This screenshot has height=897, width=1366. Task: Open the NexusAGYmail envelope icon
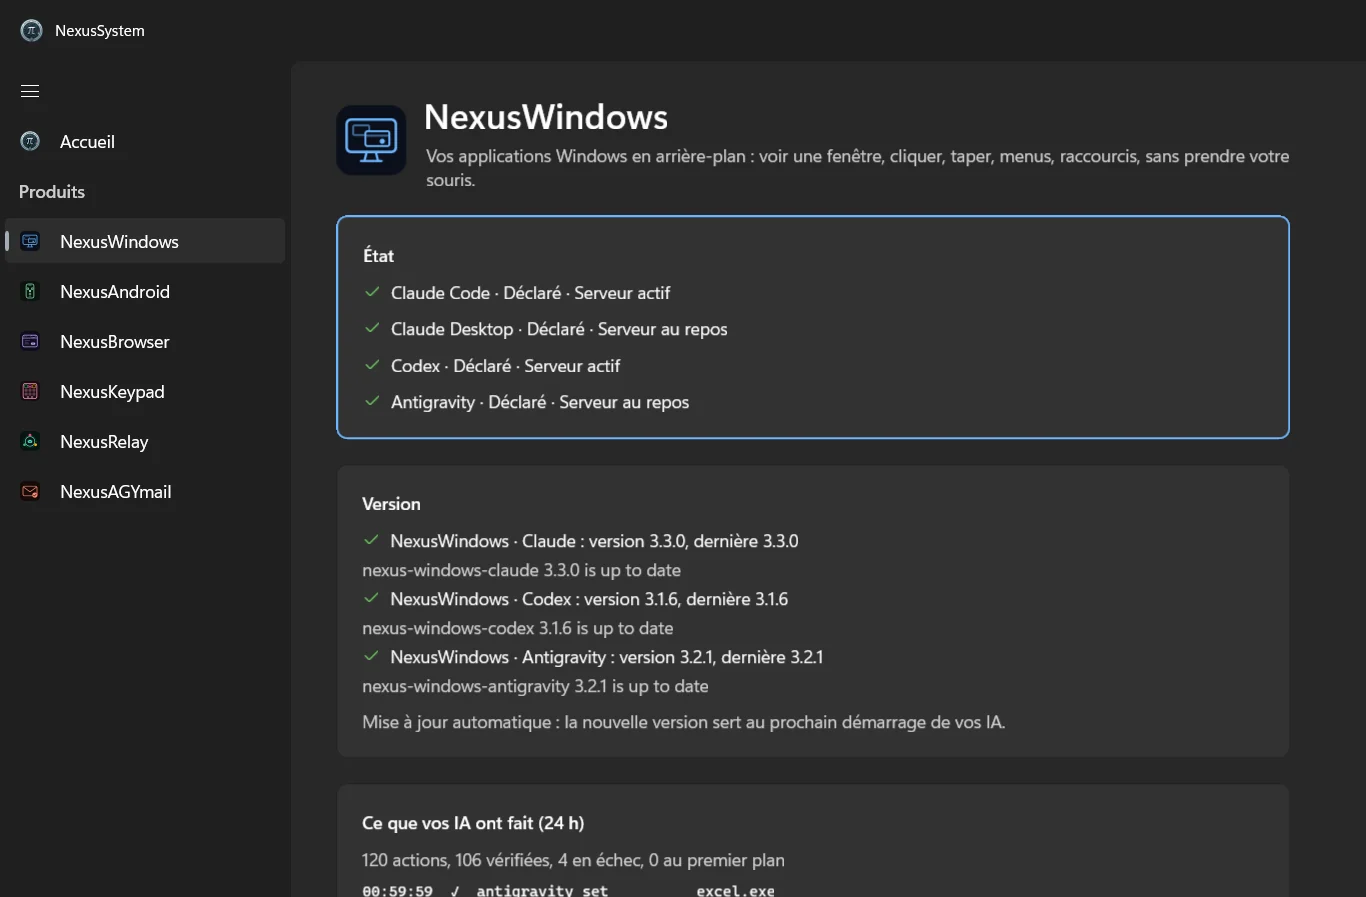[30, 491]
